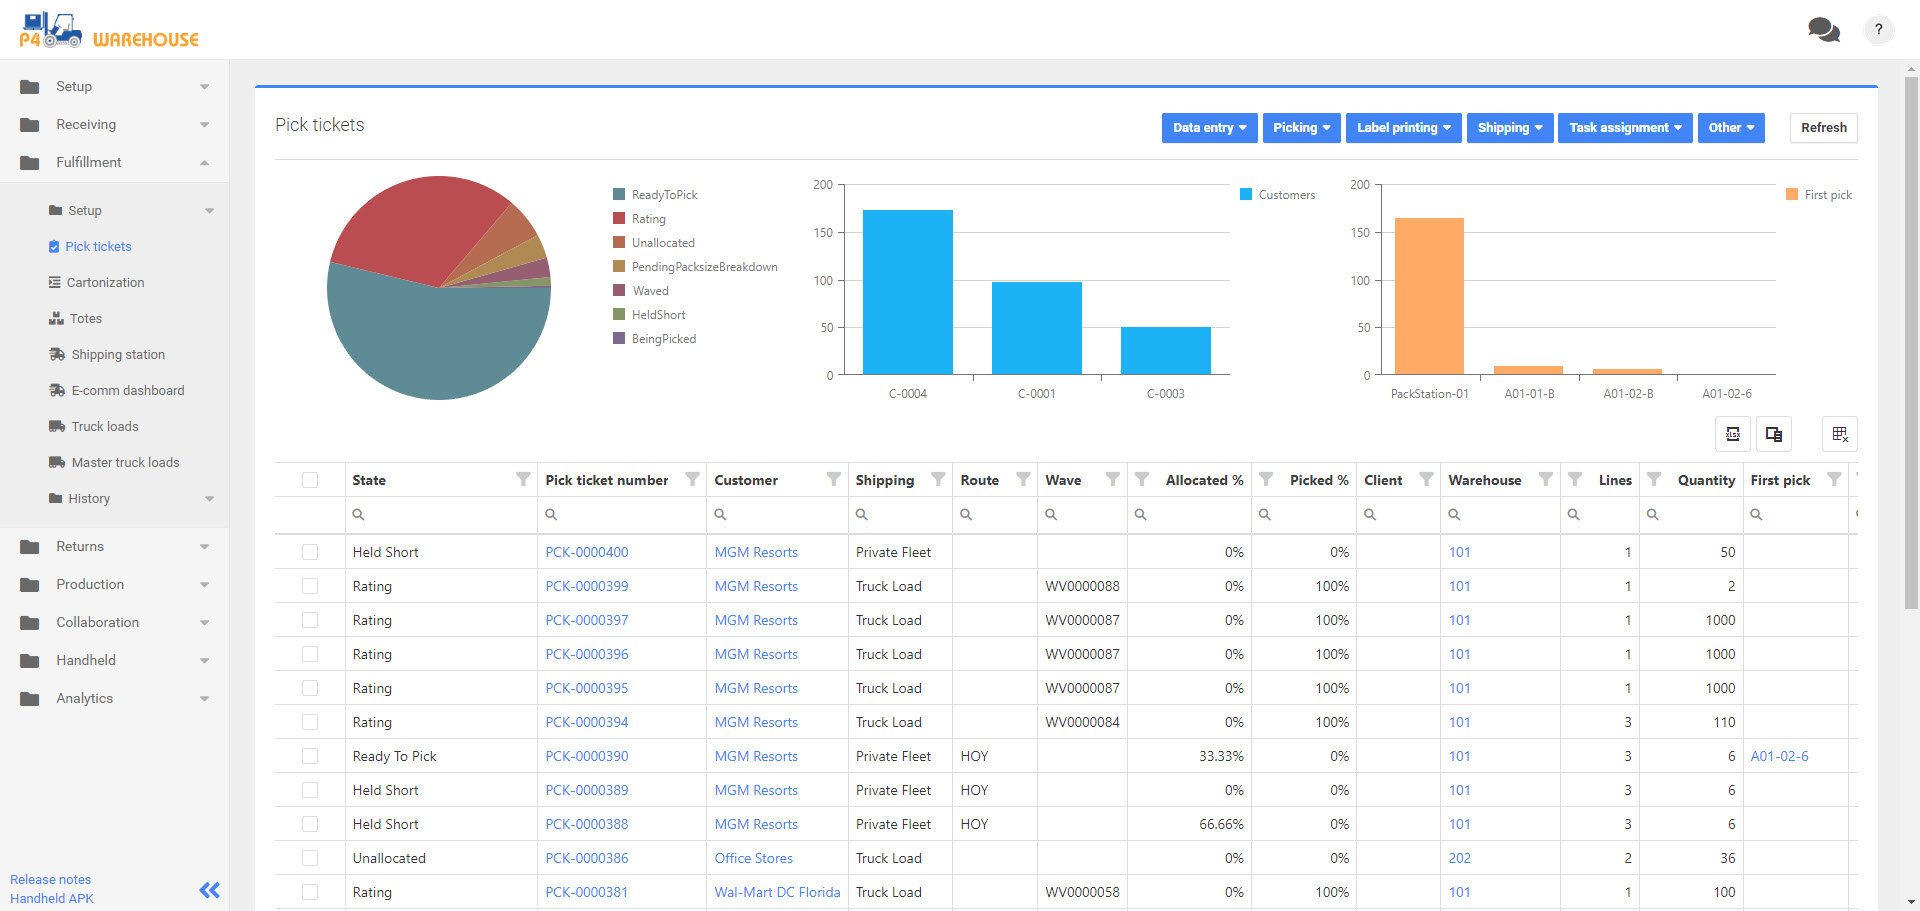Open E-comm dashboard in sidebar
The image size is (1920, 911).
pyautogui.click(x=127, y=391)
